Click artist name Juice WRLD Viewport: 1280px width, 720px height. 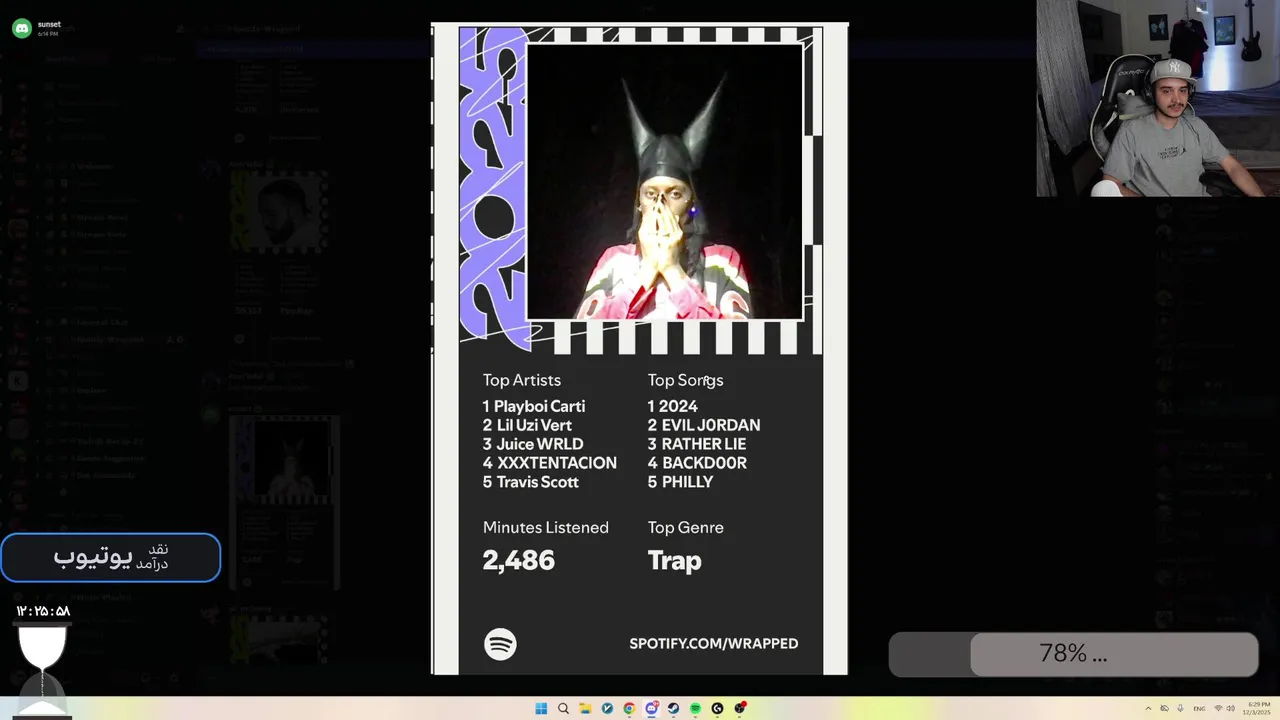tap(540, 444)
